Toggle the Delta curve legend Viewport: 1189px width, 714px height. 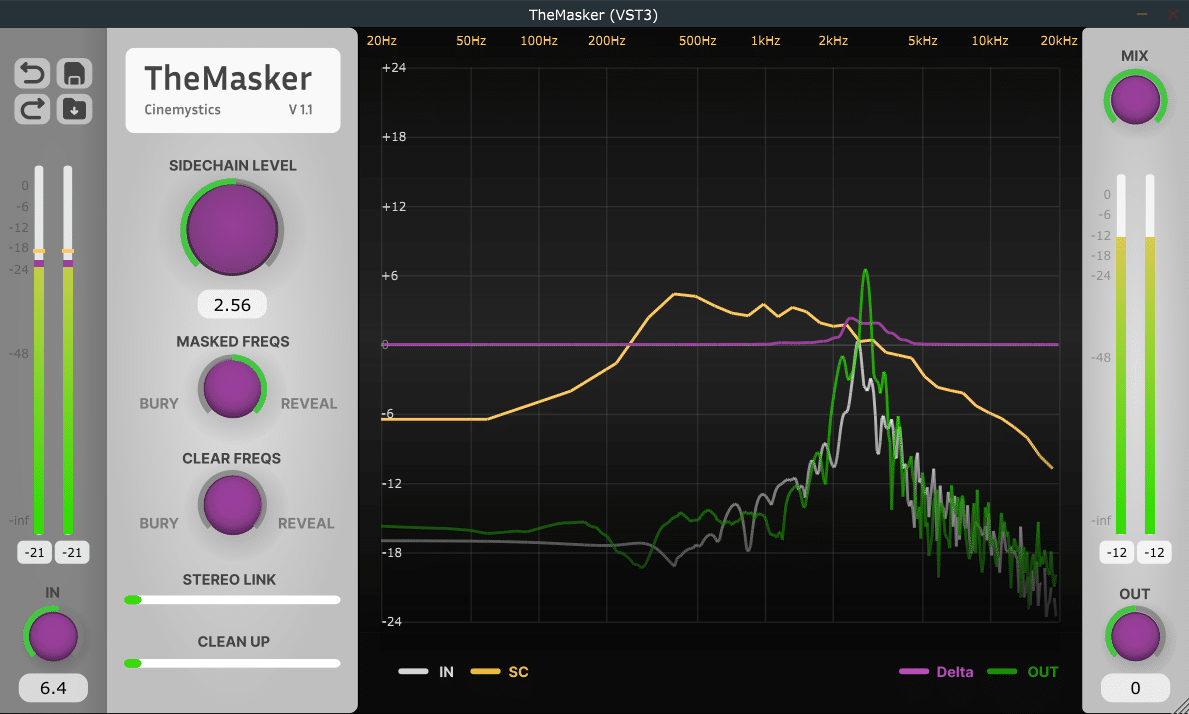(936, 672)
